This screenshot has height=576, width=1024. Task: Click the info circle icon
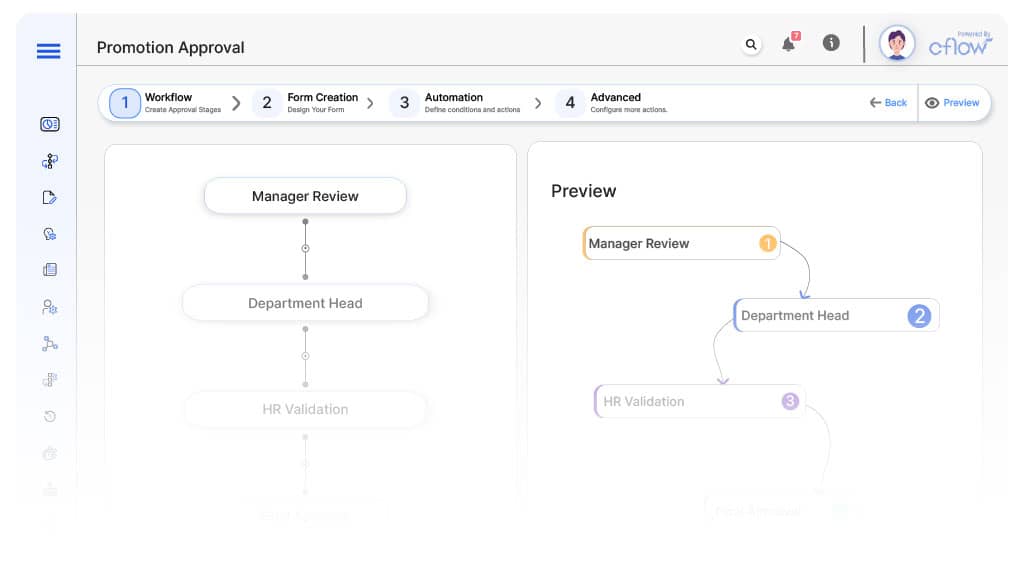[x=831, y=43]
